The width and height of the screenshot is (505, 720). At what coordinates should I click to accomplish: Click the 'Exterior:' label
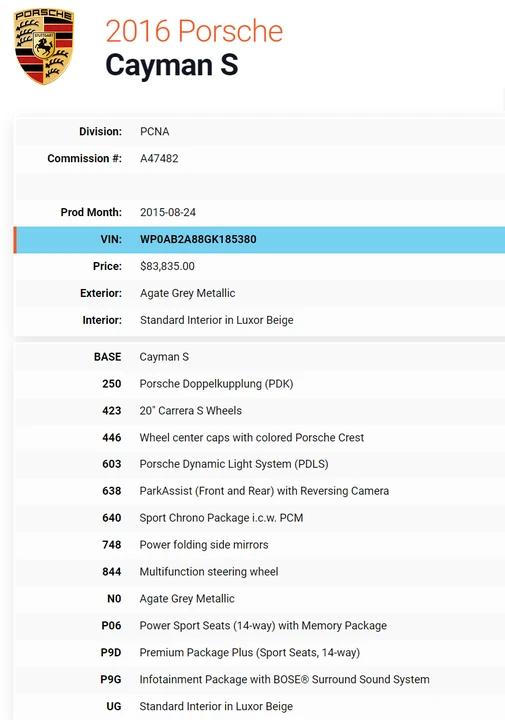(x=101, y=293)
